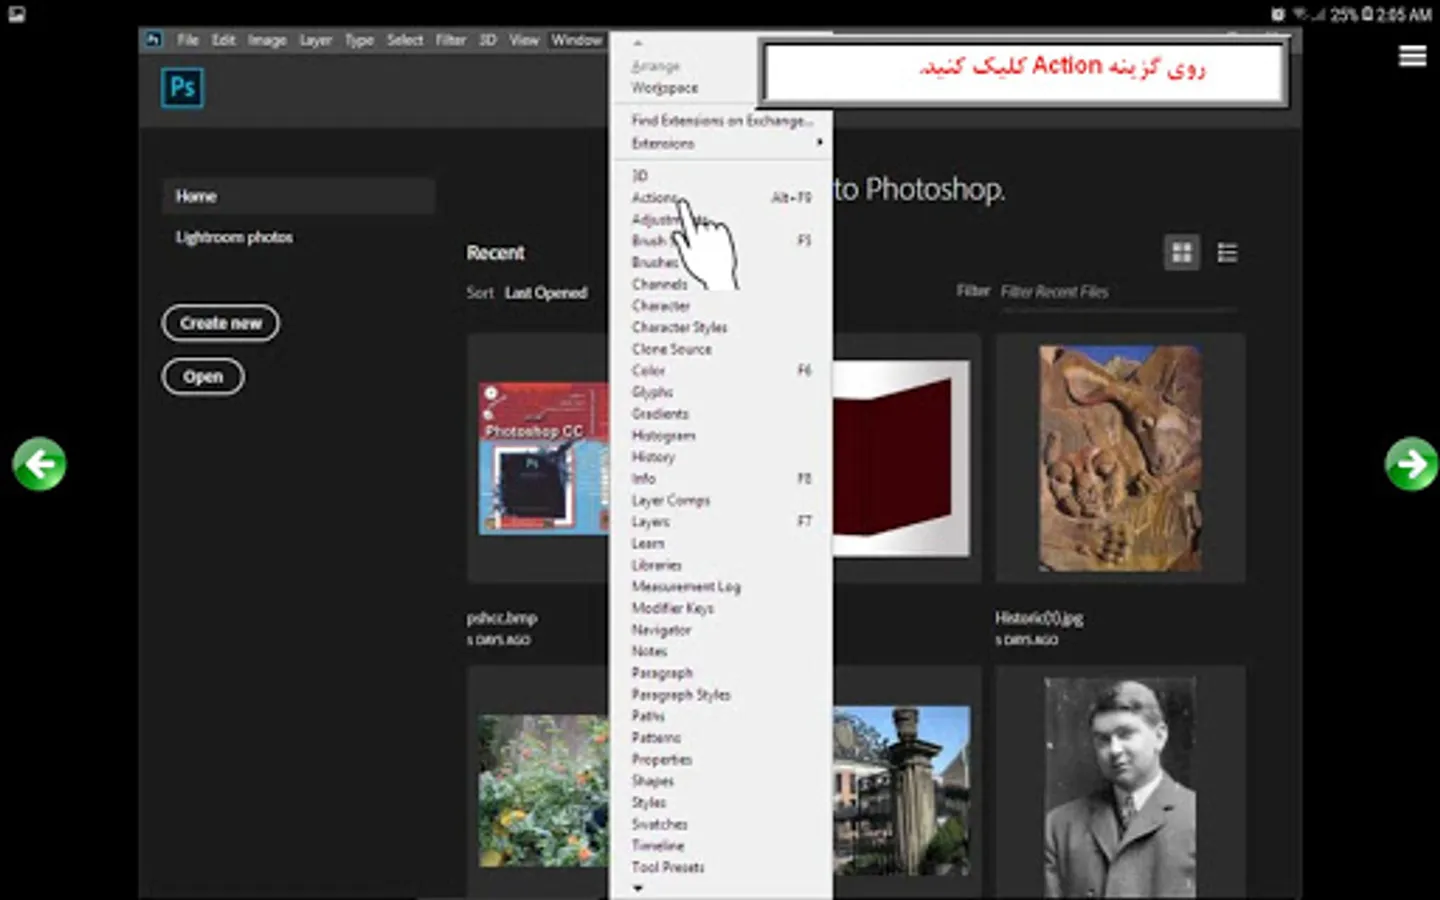Viewport: 1440px width, 900px height.
Task: Open the Image menu
Action: tap(267, 40)
